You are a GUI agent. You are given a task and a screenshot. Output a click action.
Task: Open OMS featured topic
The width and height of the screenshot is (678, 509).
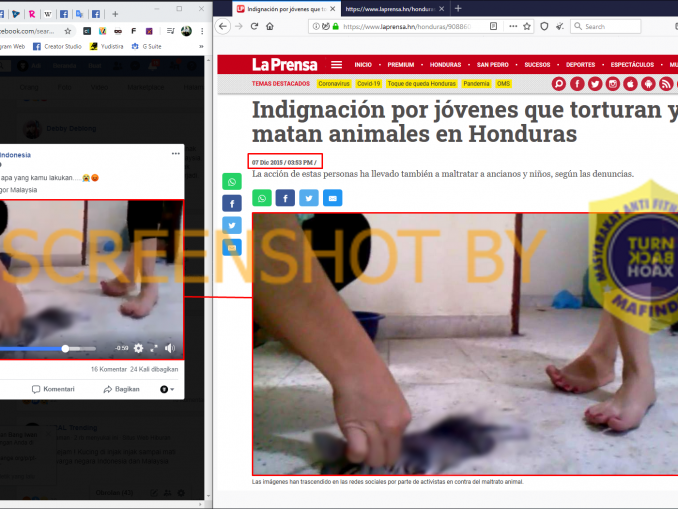503,83
